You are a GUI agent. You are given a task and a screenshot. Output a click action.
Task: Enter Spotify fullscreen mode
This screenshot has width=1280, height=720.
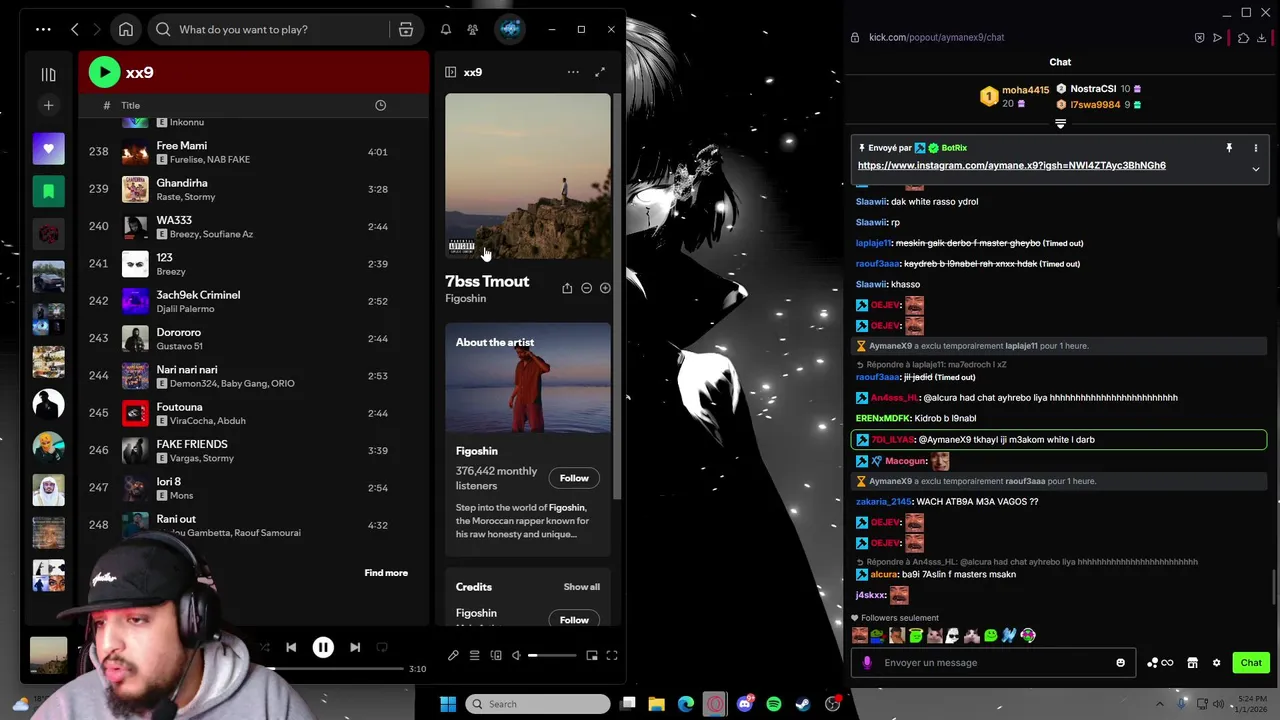coord(612,656)
